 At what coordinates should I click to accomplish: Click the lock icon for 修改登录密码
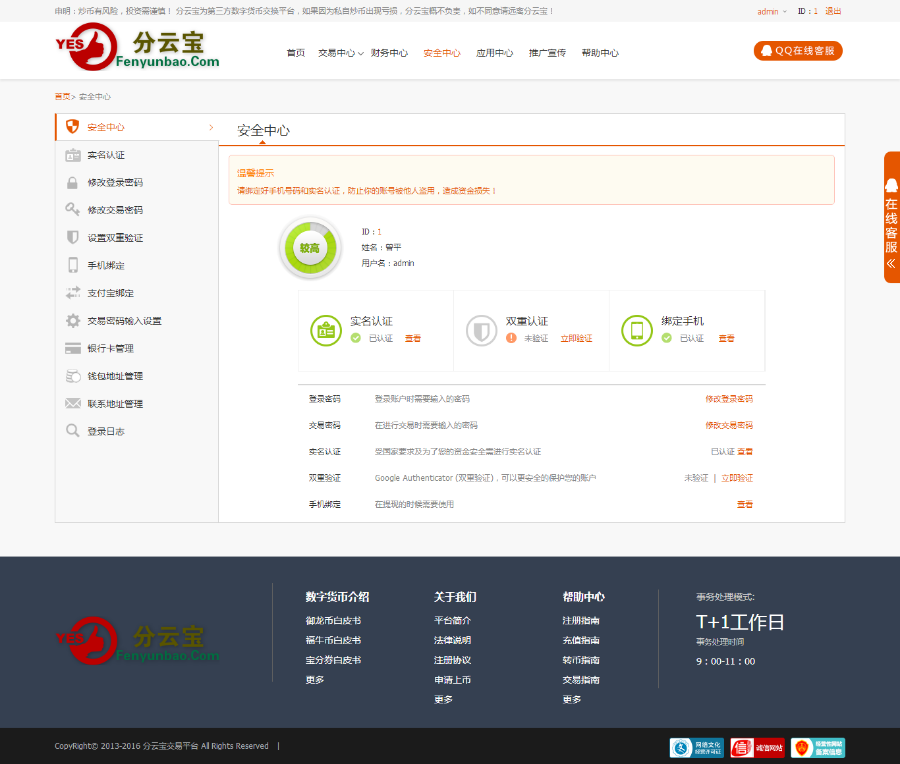point(72,183)
